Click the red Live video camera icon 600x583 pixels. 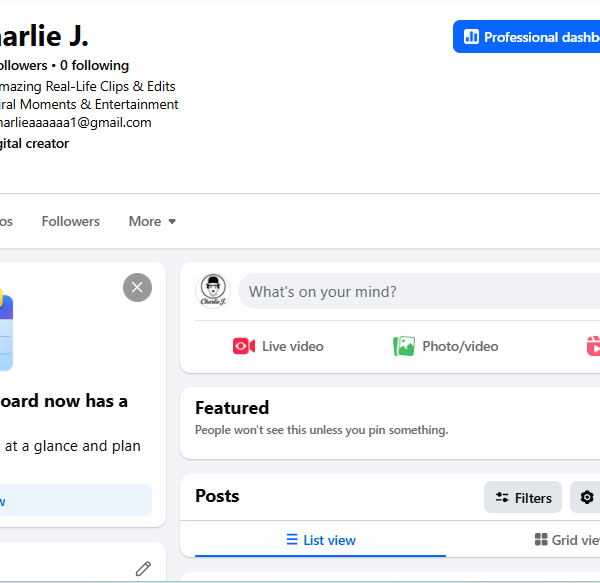click(244, 346)
